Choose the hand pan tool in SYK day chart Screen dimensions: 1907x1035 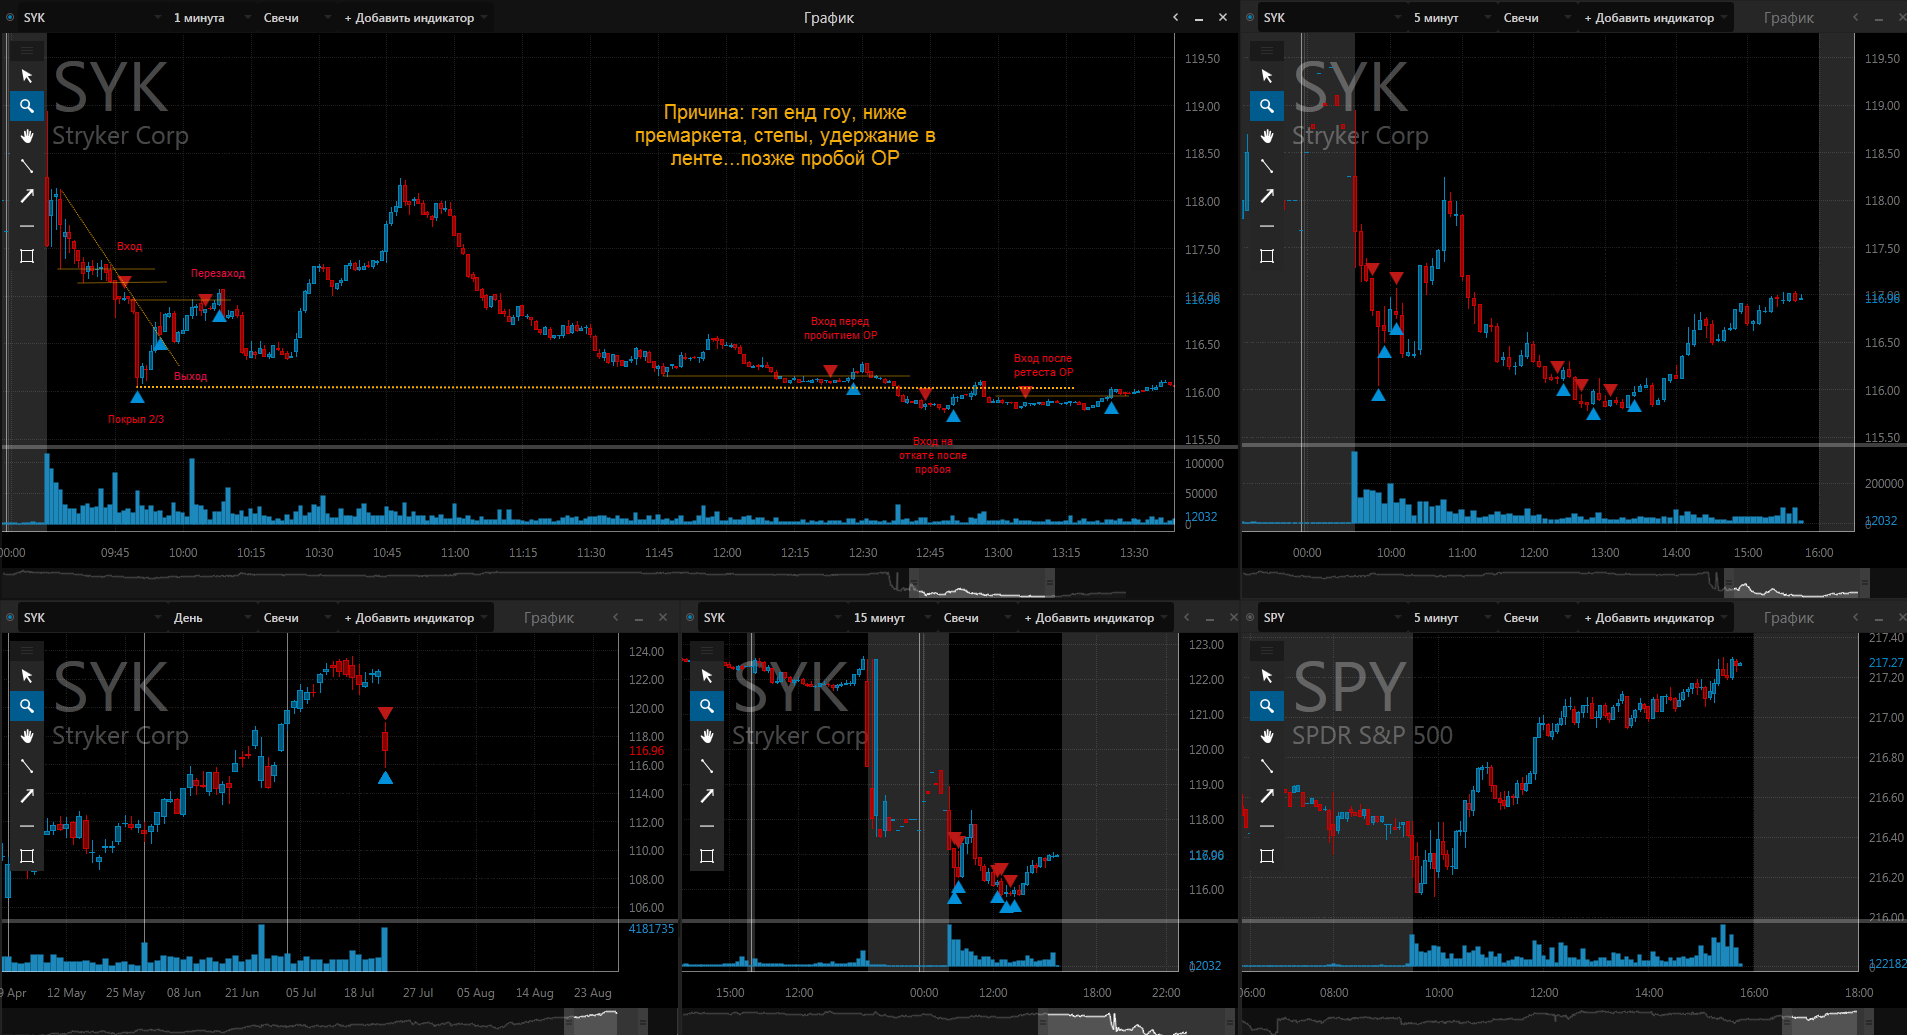pos(27,736)
